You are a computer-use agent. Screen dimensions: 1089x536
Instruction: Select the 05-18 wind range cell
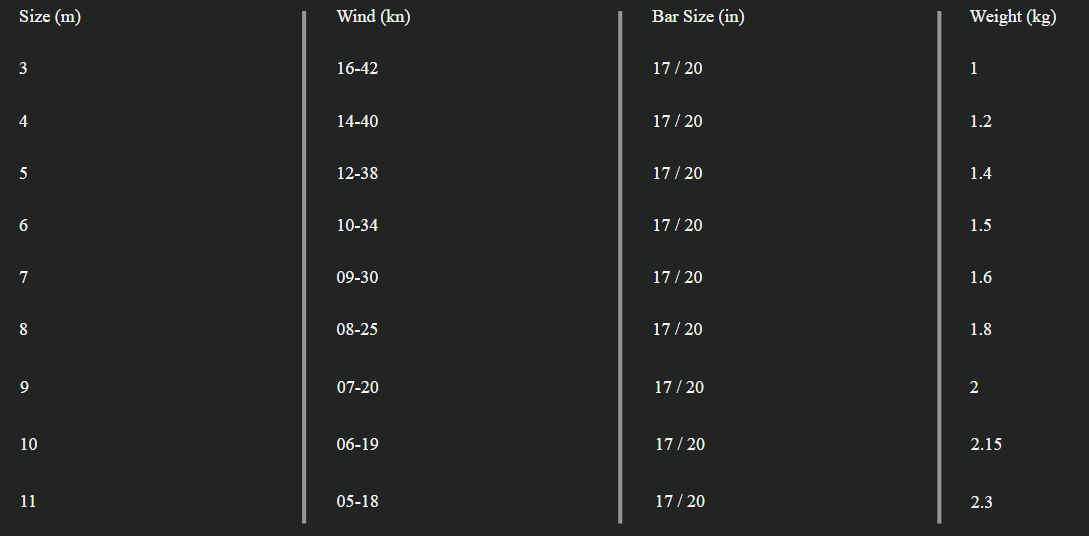pos(357,501)
